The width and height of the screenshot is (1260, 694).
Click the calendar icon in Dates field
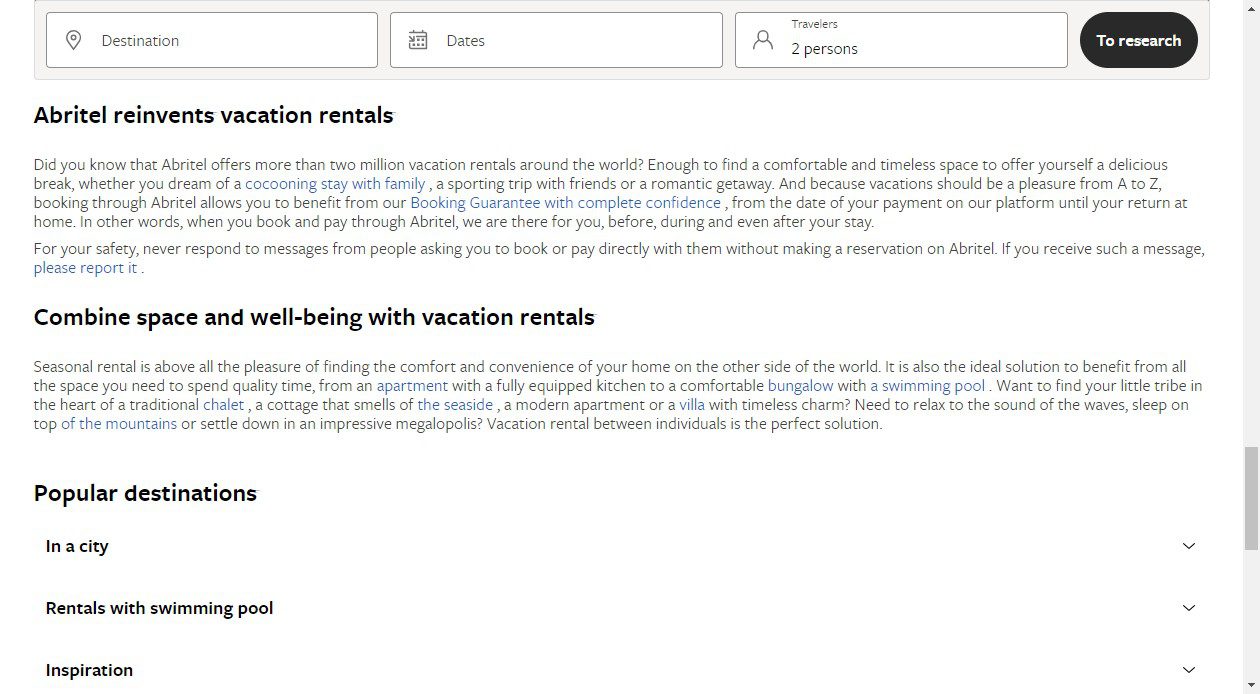pos(418,40)
